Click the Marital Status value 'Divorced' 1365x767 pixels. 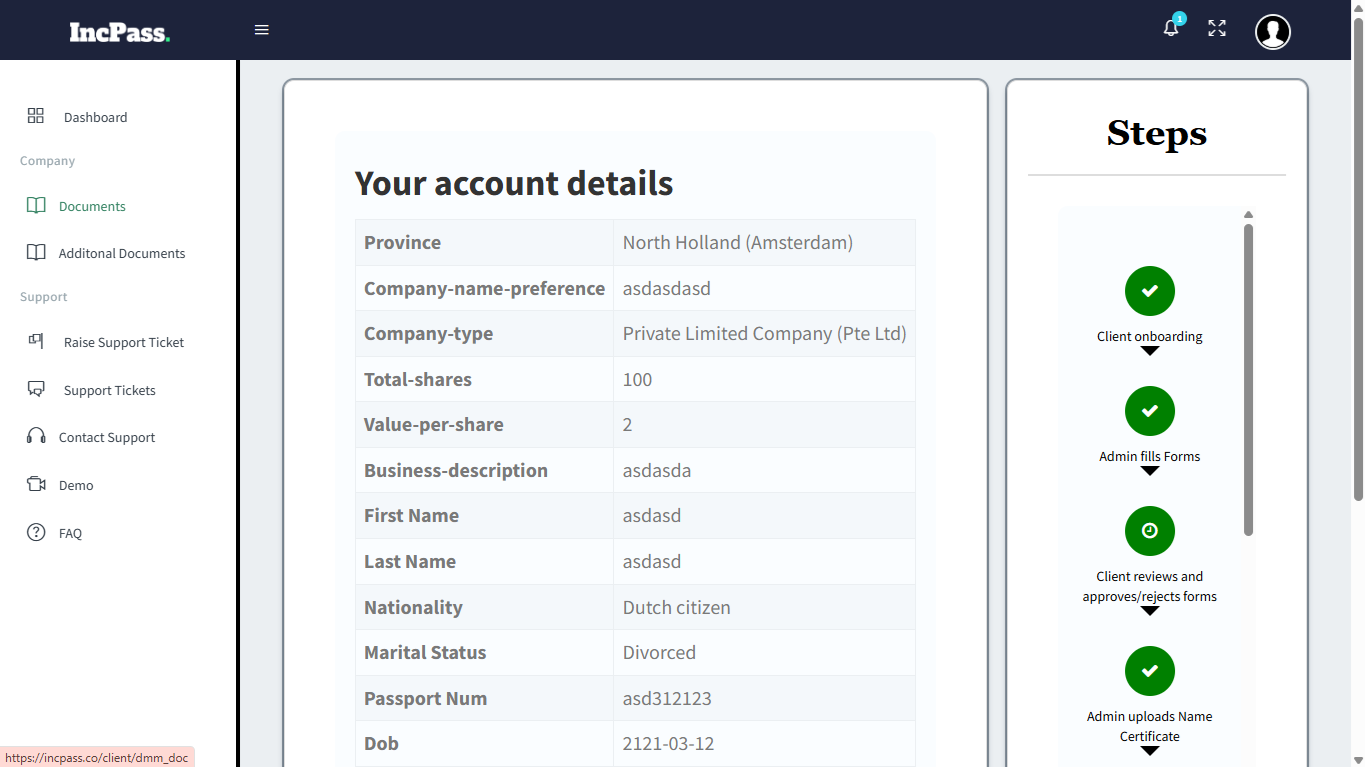659,652
